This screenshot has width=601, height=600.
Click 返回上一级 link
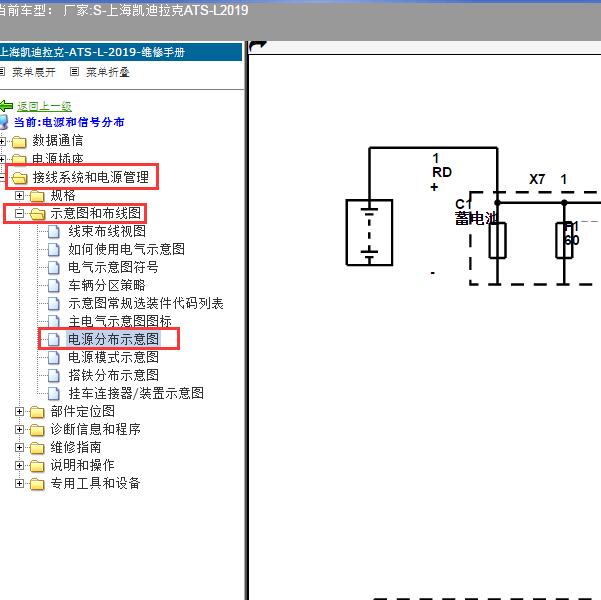(x=44, y=106)
